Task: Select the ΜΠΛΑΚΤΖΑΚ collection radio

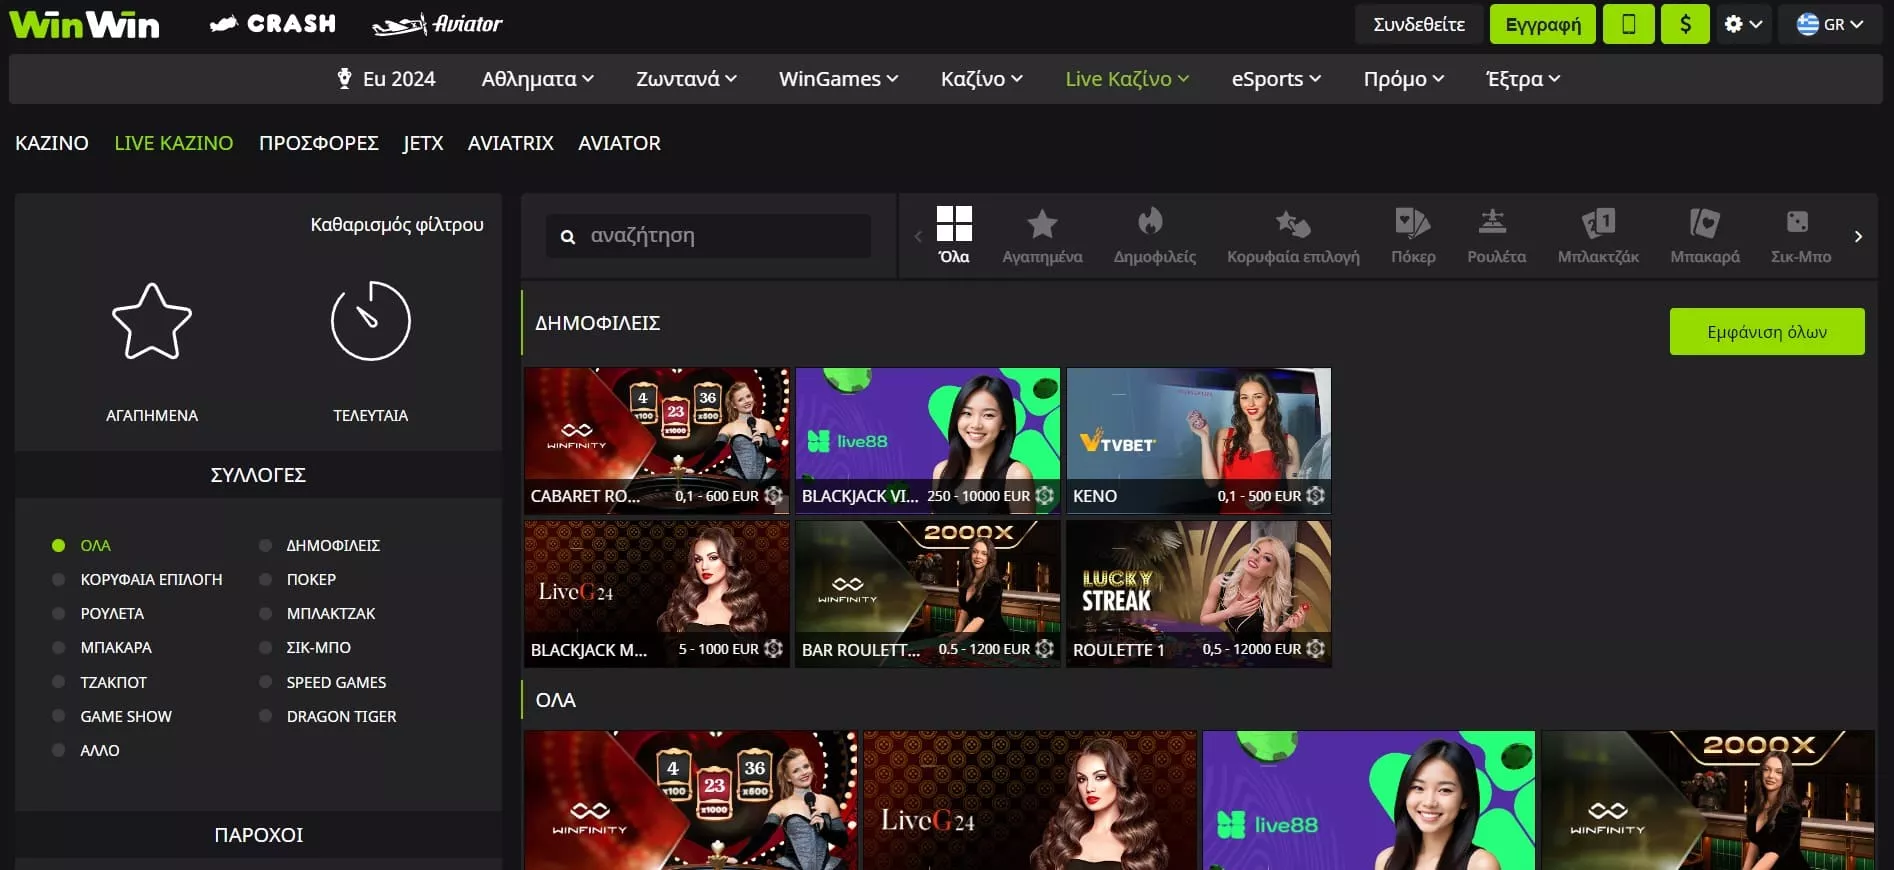Action: coord(266,614)
